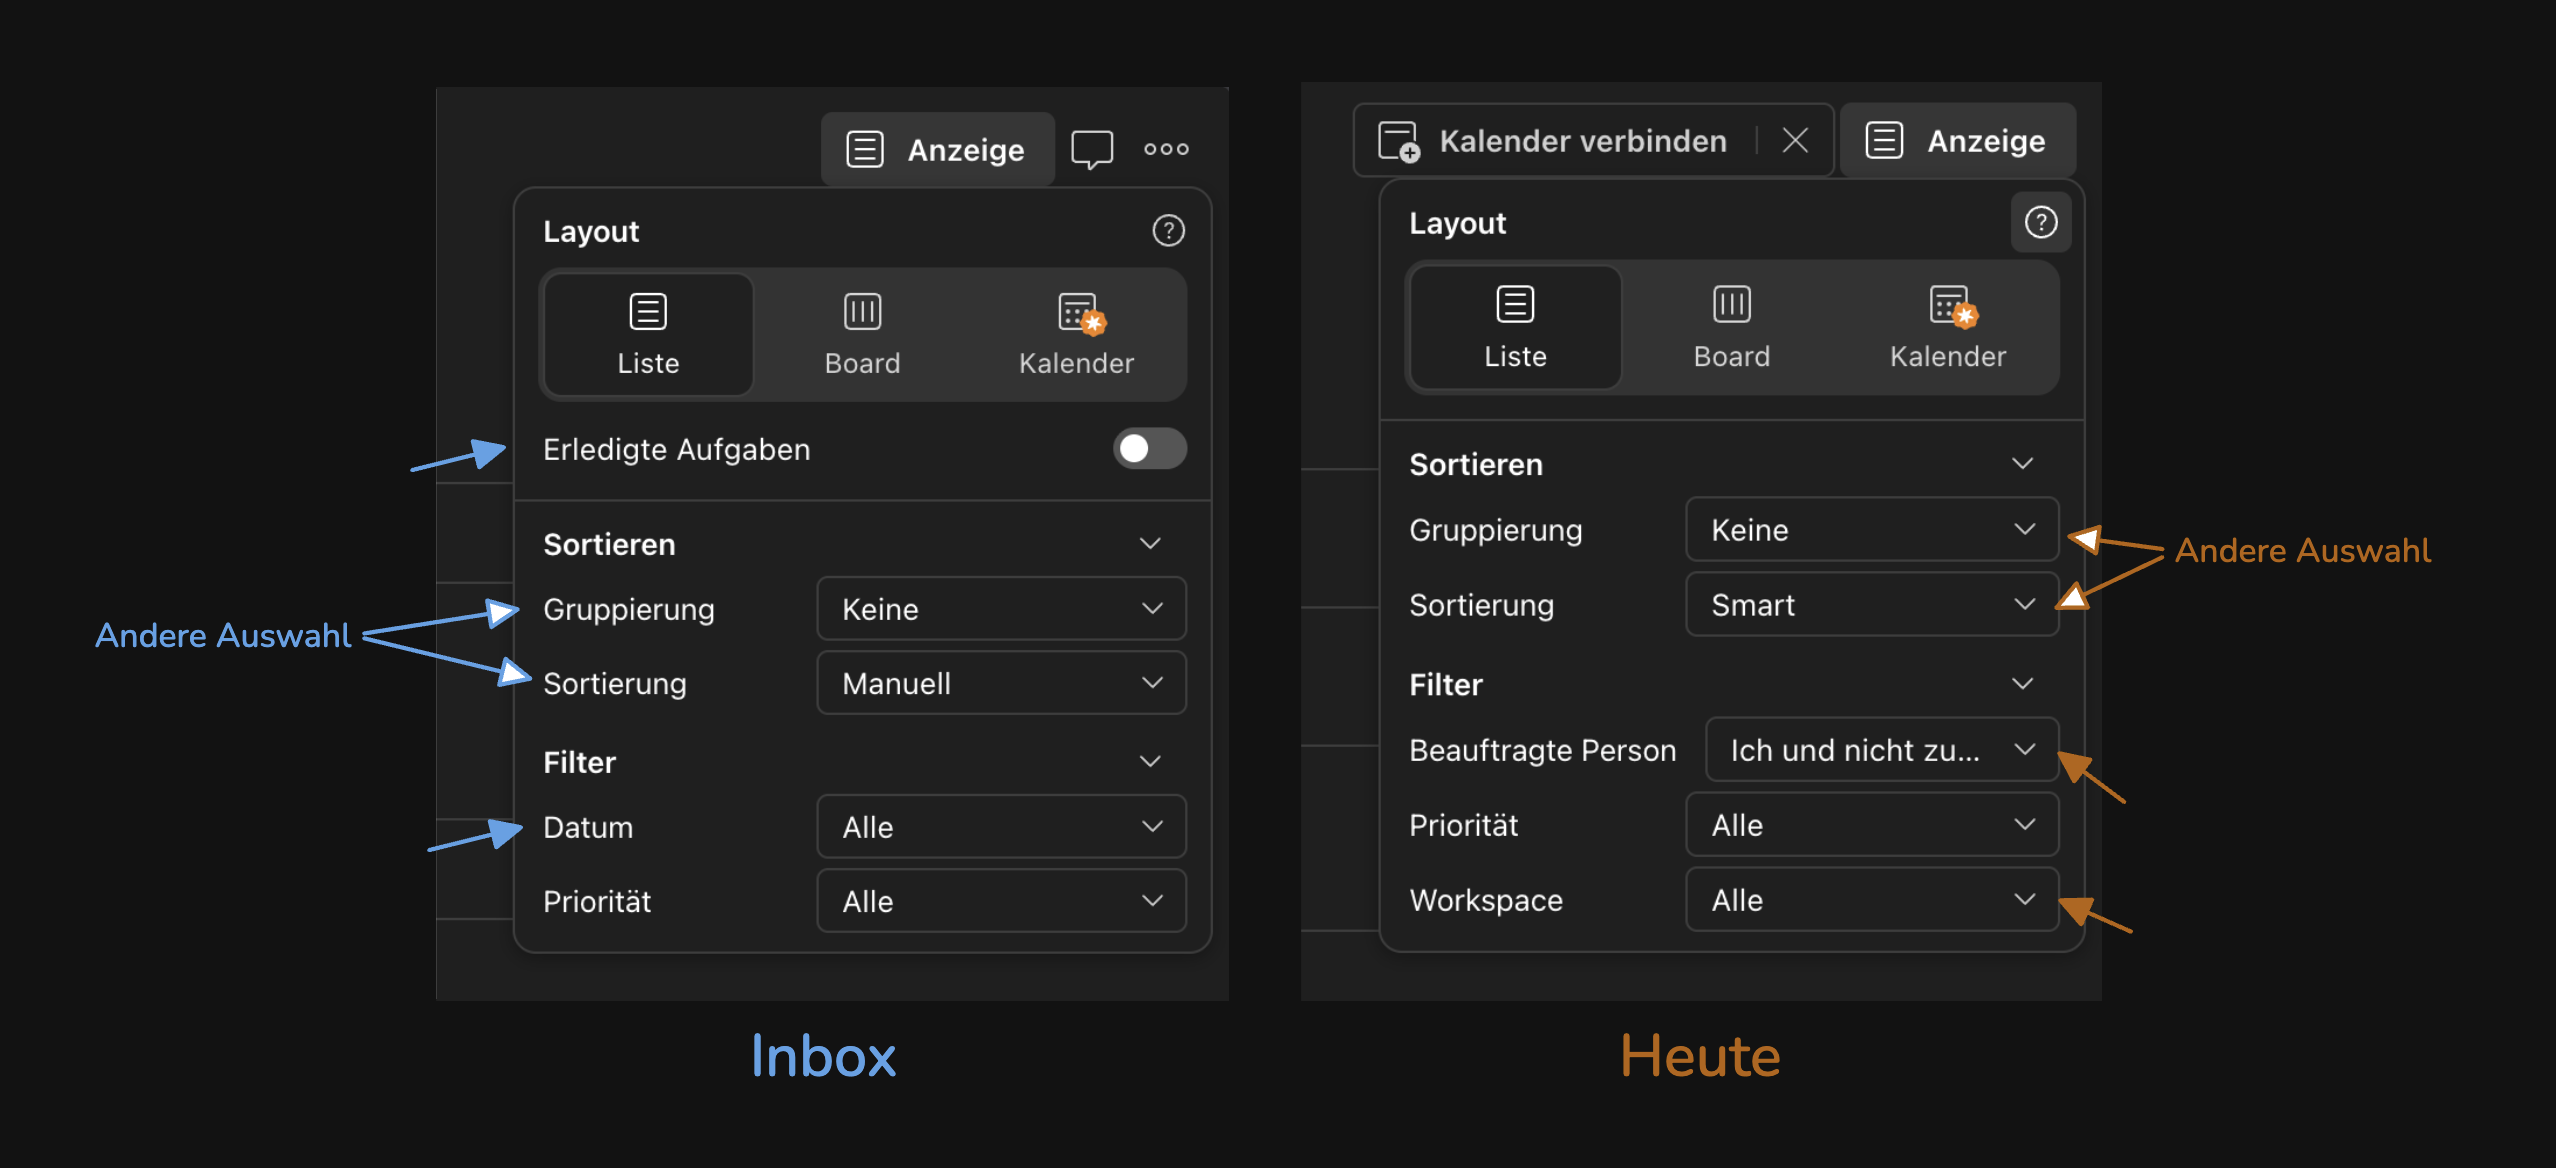Dismiss Kalender verbinden with X

[x=1795, y=141]
